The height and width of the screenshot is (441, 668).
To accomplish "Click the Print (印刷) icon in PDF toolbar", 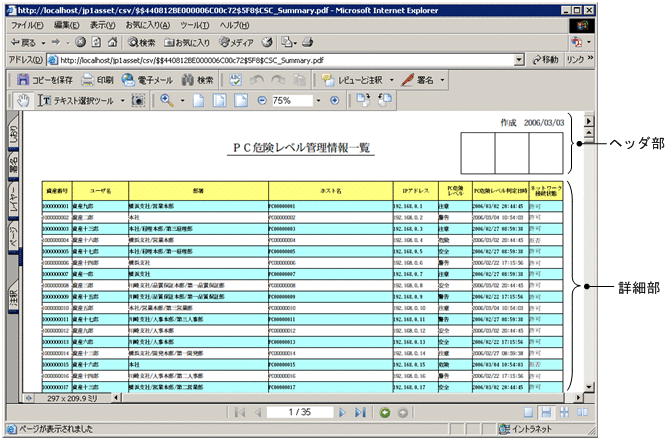I will coord(97,80).
